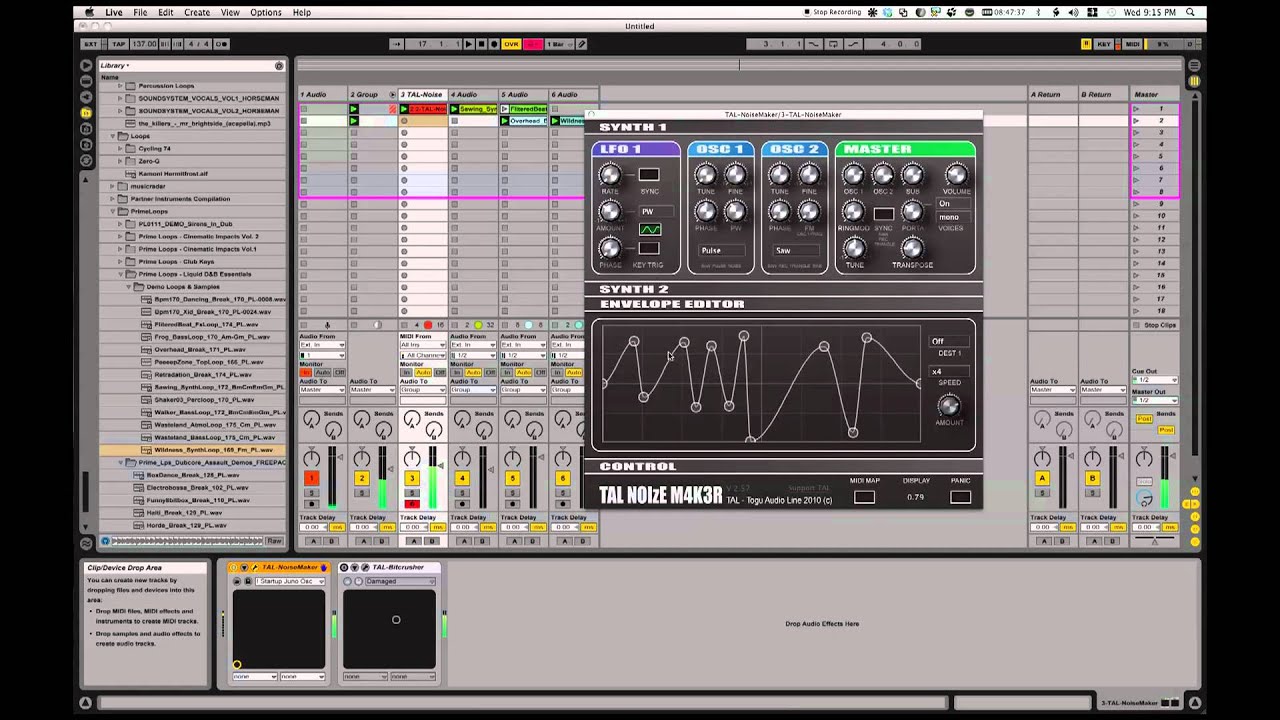Screen dimensions: 1280x720
Task: Open the File menu
Action: tap(140, 12)
